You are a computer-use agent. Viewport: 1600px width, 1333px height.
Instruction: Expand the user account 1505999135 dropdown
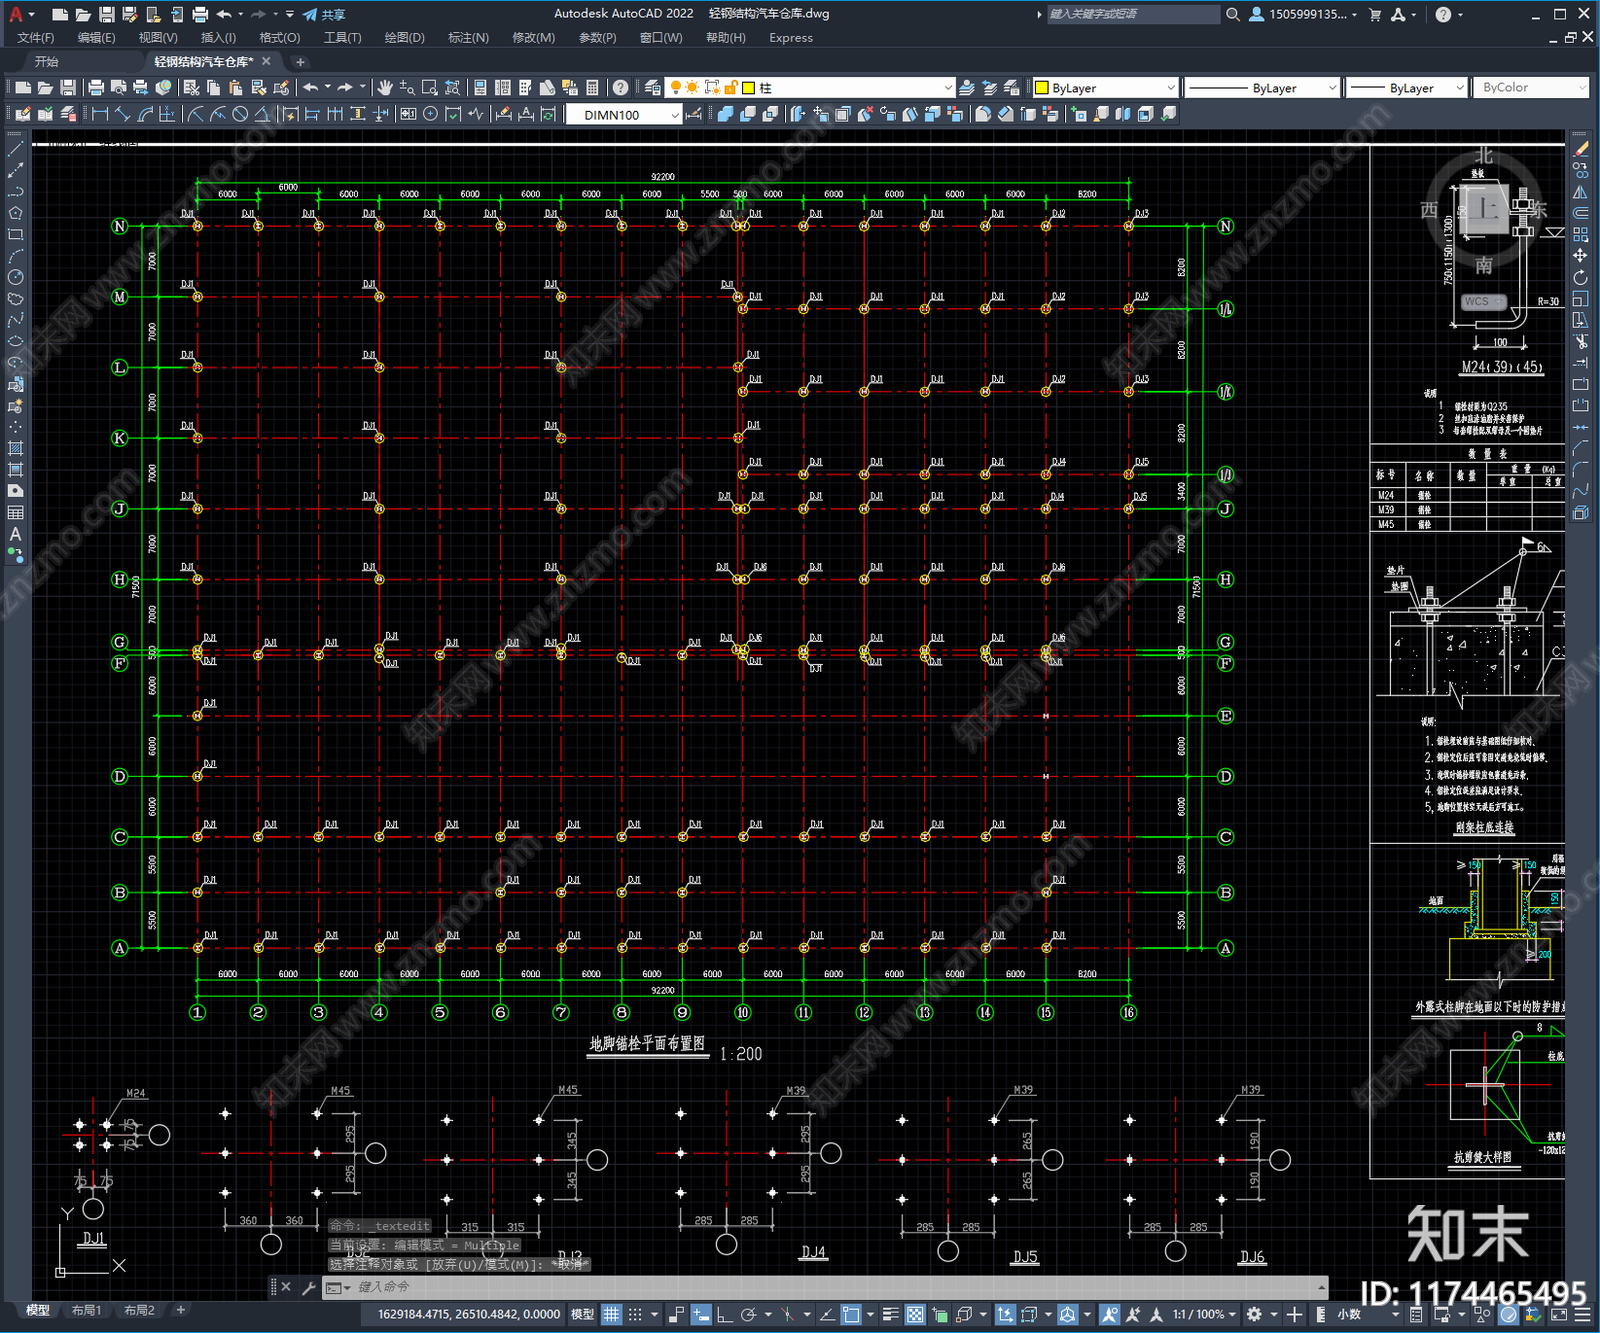point(1304,14)
